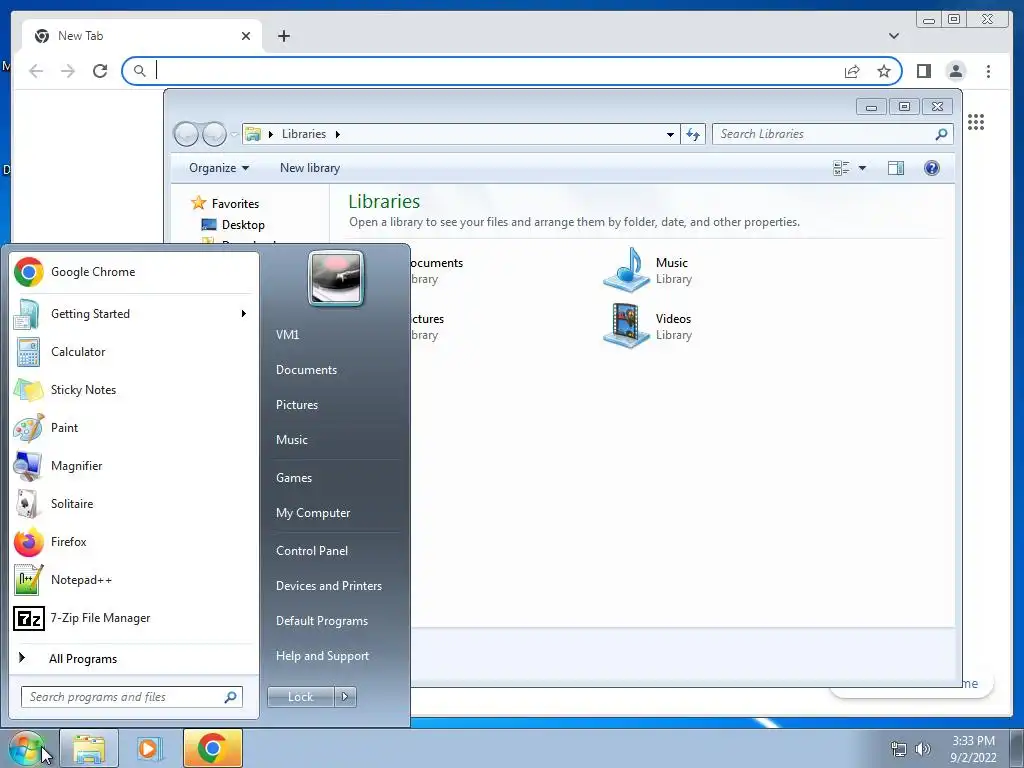Screen dimensions: 1024x768
Task: Open Getting Started from Start menu
Action: tap(133, 314)
